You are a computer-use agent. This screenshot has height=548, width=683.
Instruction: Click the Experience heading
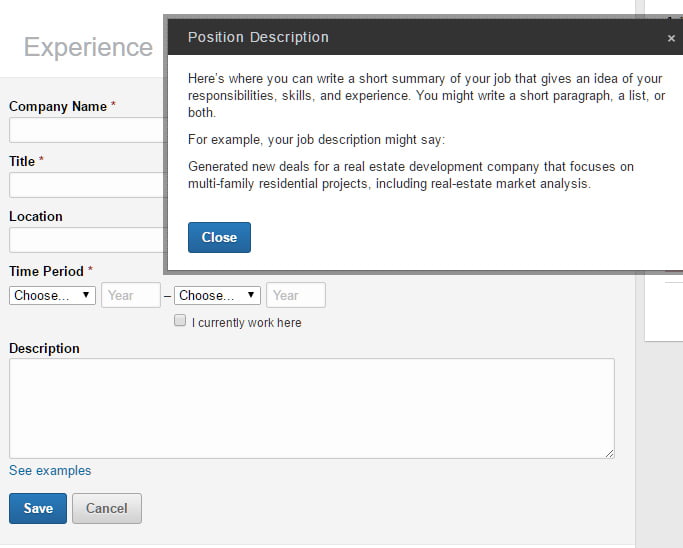click(88, 47)
